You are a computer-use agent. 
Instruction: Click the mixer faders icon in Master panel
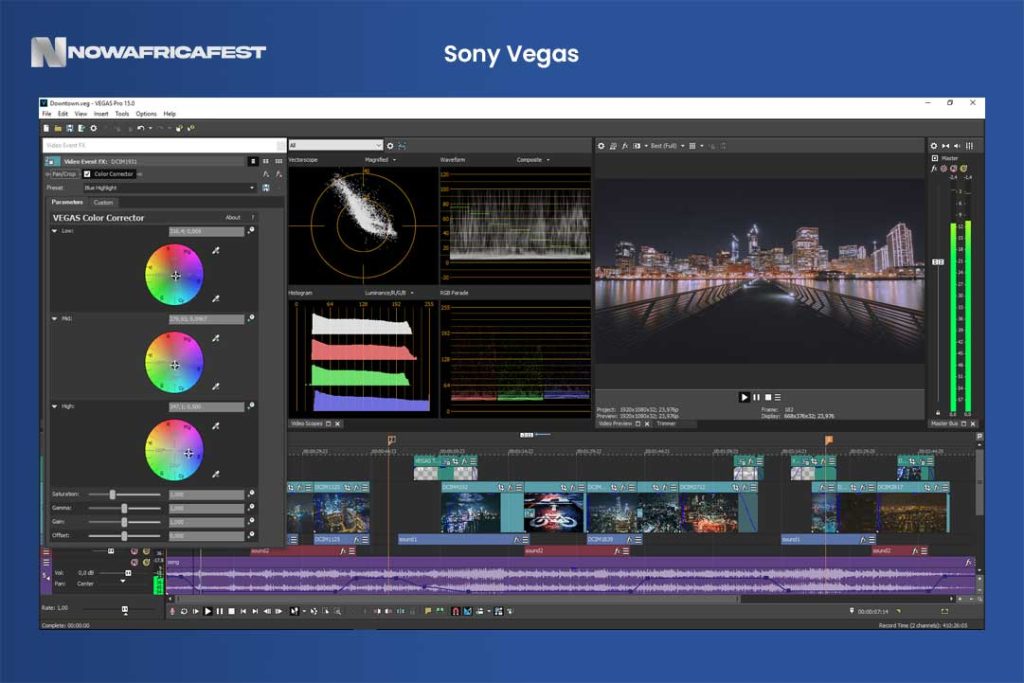pos(969,146)
